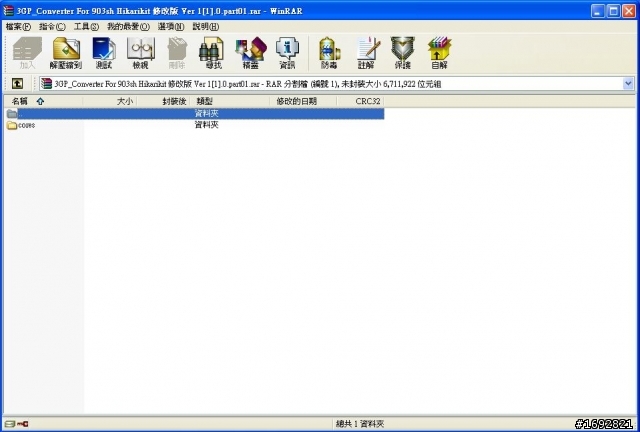Open the View (檢視) tool icon
The image size is (640, 432).
tap(140, 53)
